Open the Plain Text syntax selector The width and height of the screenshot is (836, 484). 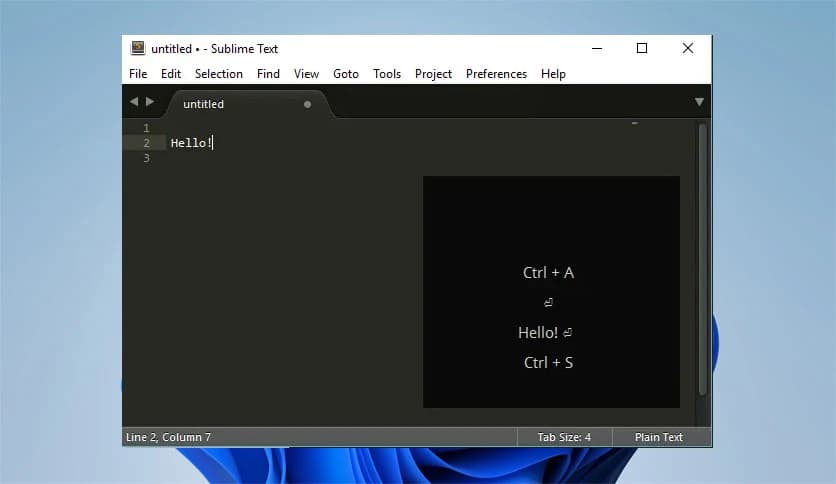658,437
